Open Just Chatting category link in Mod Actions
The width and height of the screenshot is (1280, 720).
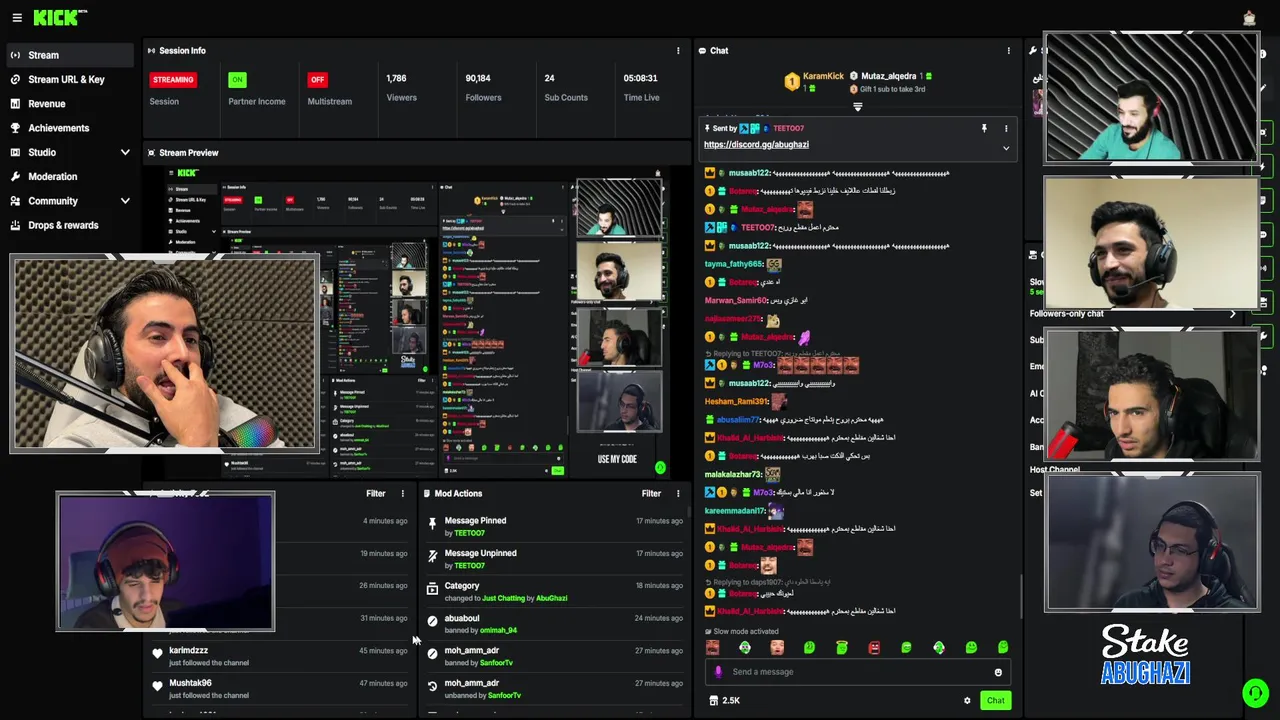click(503, 598)
